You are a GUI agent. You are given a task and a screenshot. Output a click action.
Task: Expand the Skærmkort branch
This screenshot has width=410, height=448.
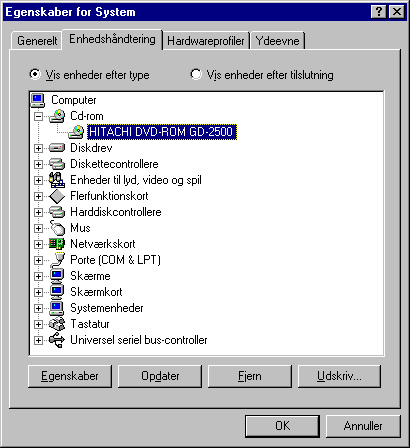coord(38,292)
